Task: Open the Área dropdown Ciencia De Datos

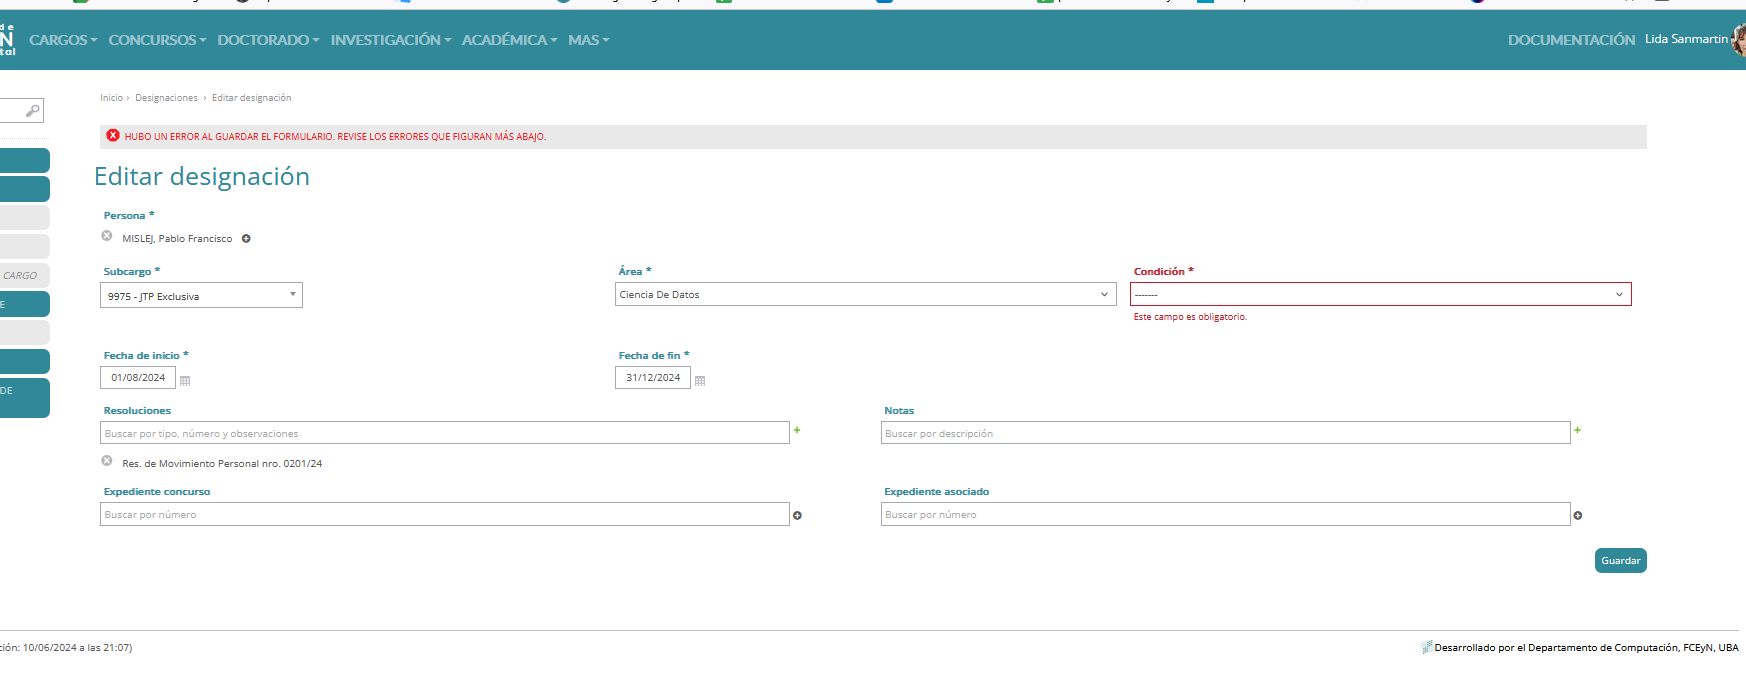Action: [x=865, y=294]
